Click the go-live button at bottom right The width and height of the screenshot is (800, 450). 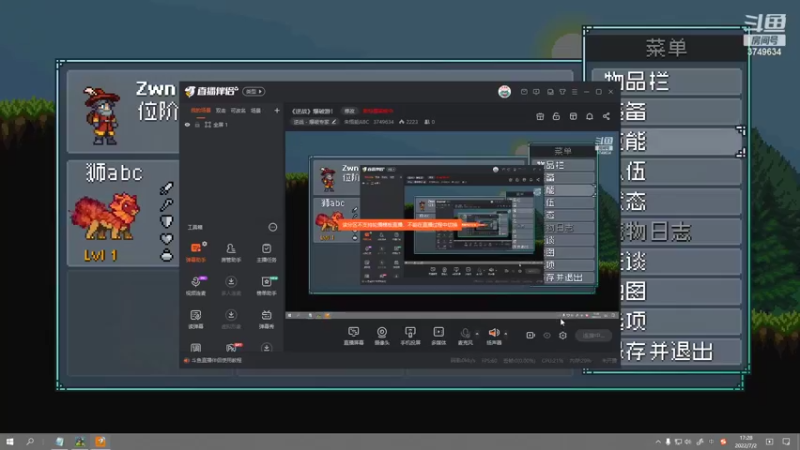click(x=593, y=335)
